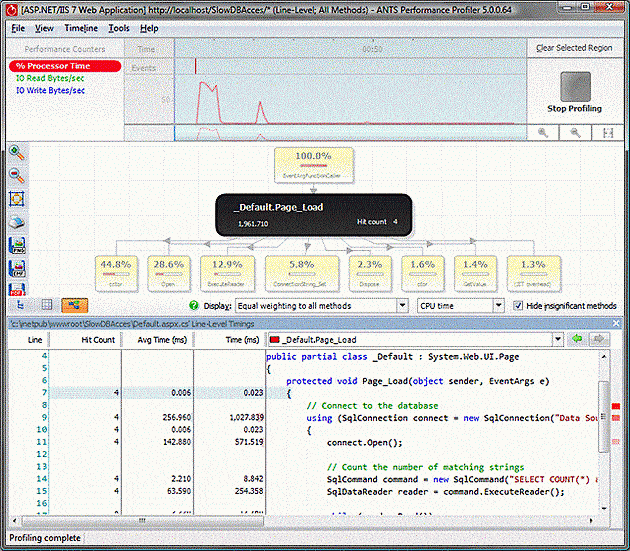Click the top red hotspot marker beside code scrollbar
Screen dimensions: 630x551
pos(616,406)
